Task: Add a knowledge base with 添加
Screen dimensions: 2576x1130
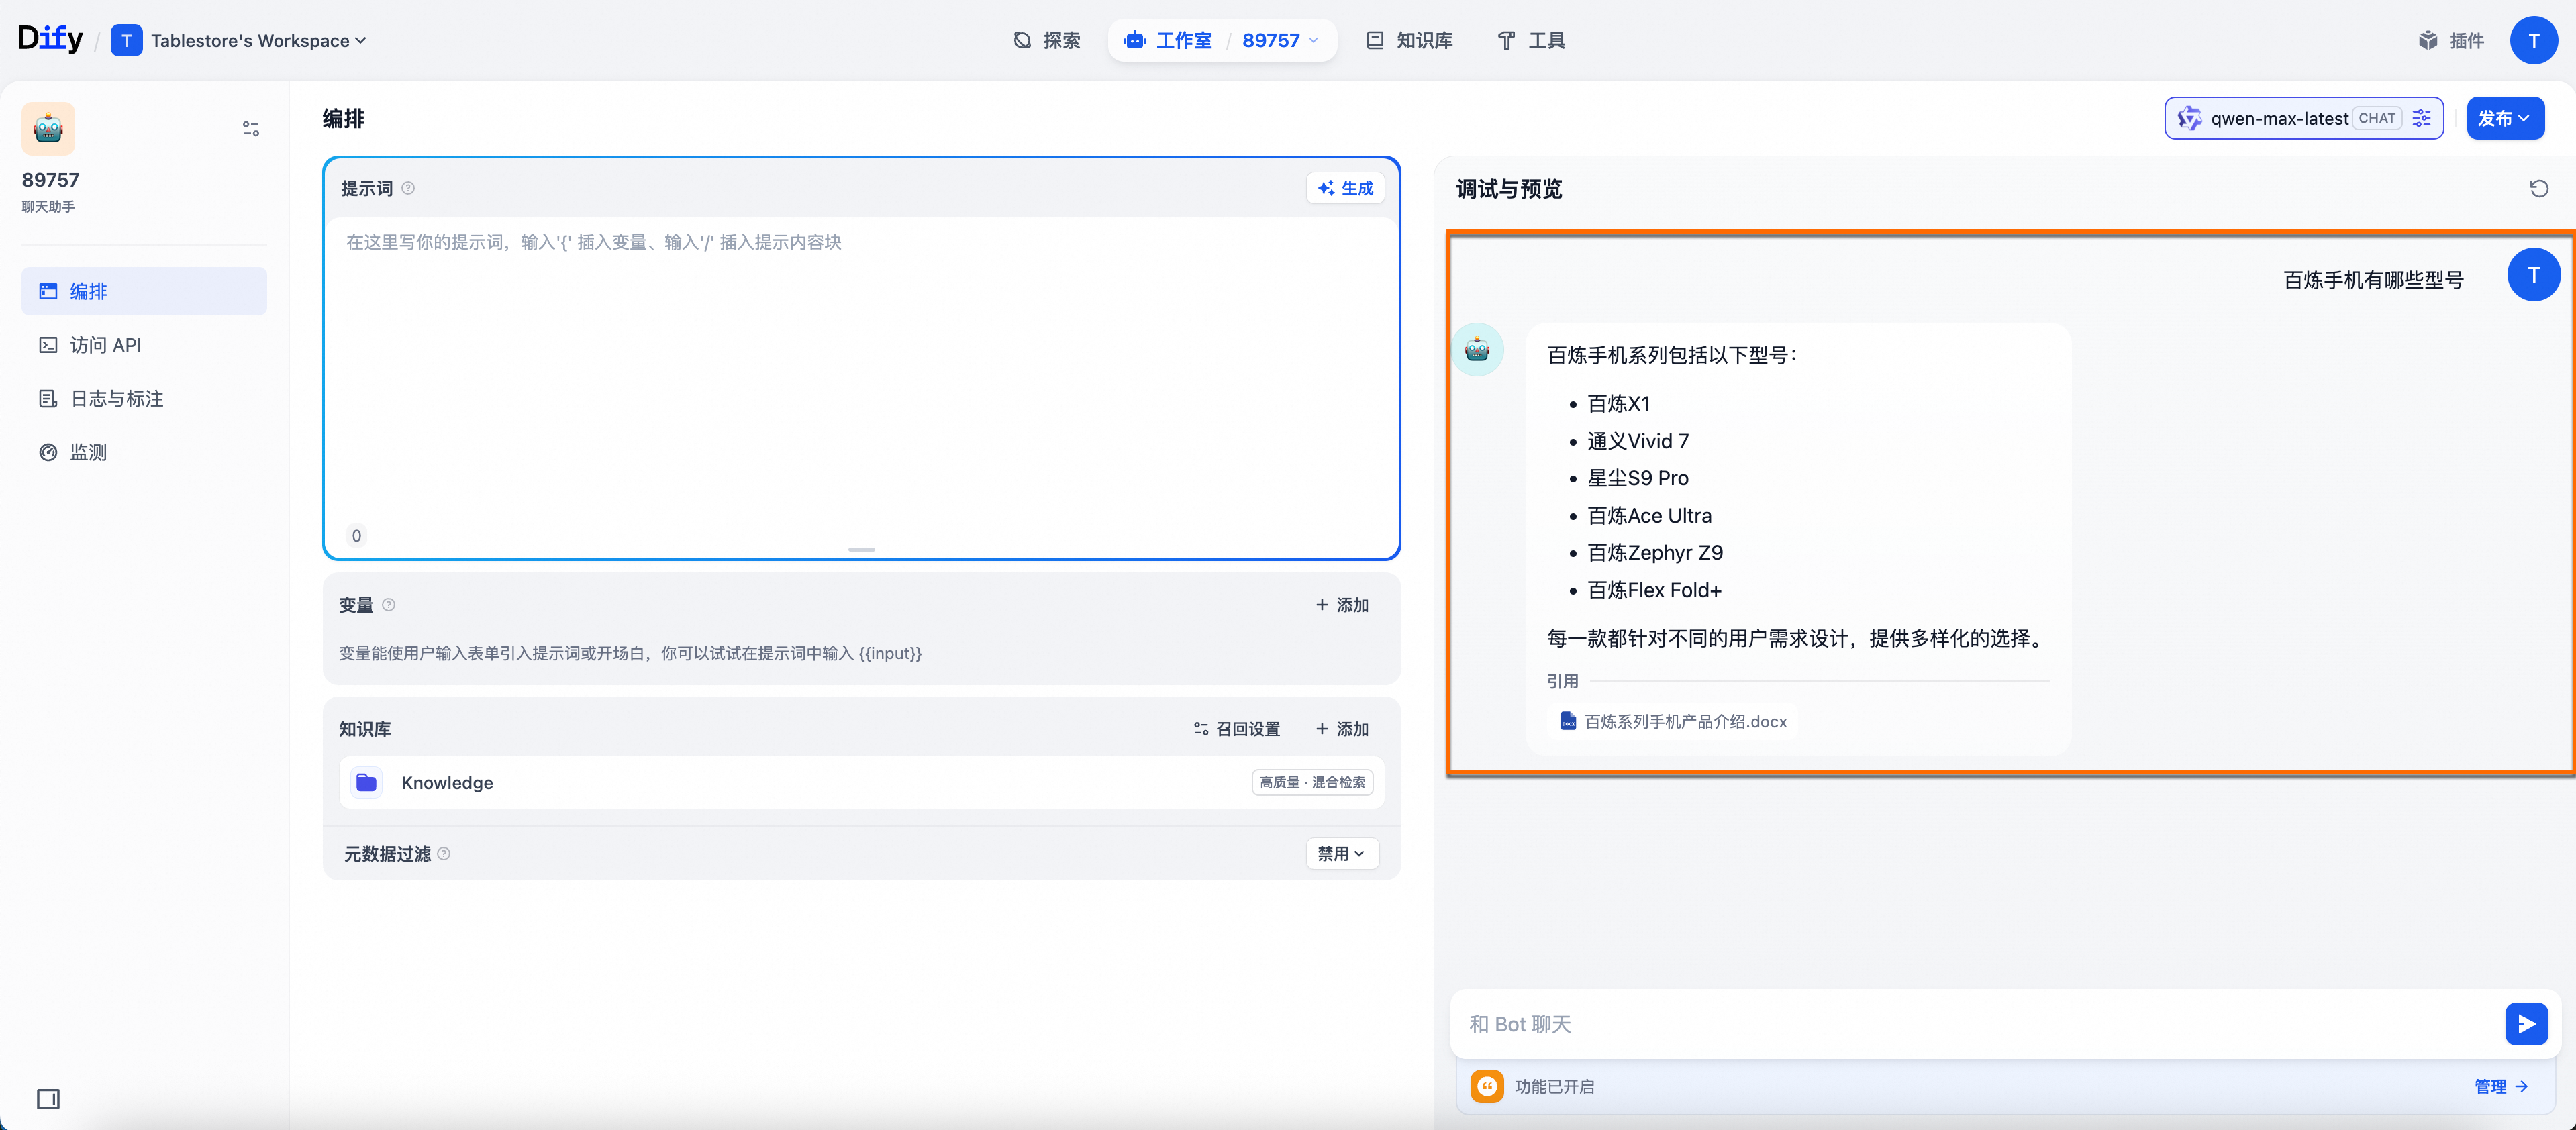Action: click(x=1342, y=729)
